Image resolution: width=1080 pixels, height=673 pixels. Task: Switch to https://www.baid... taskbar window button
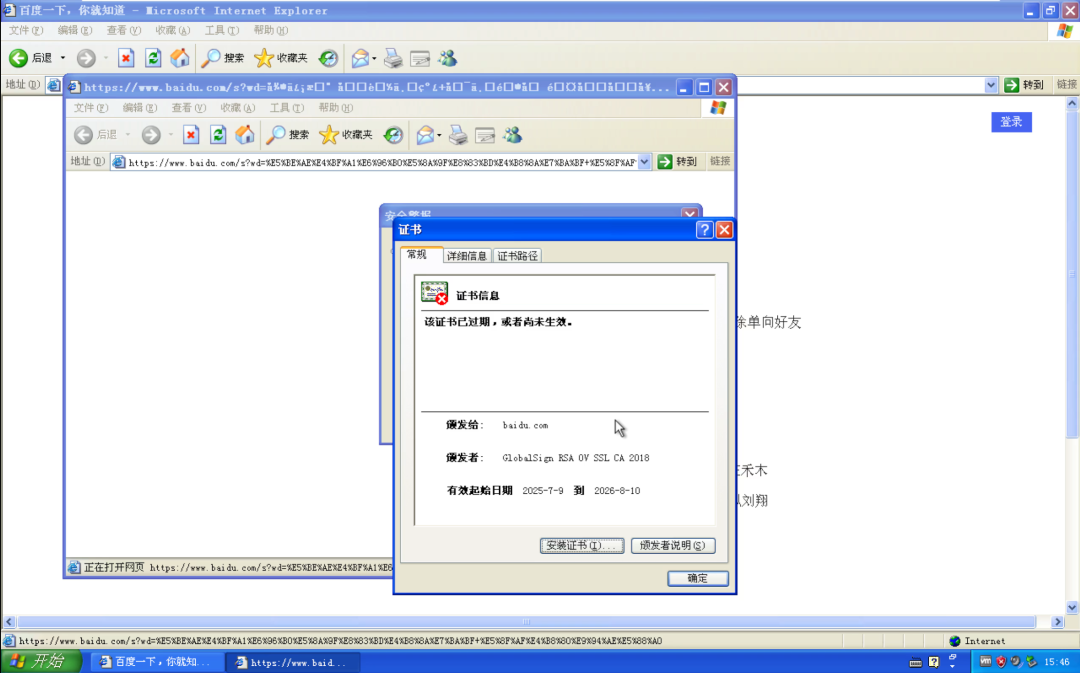(x=293, y=662)
